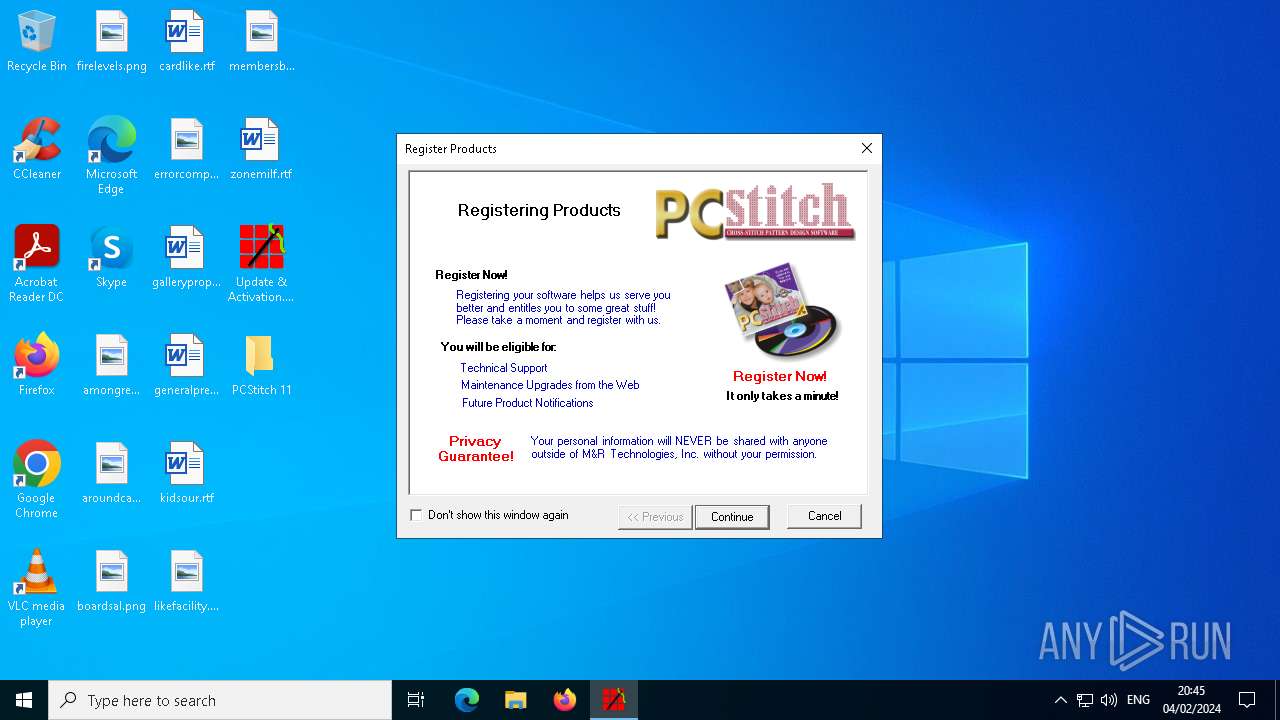Viewport: 1280px width, 720px height.
Task: Select galleryprop... desktop document
Action: [x=186, y=257]
